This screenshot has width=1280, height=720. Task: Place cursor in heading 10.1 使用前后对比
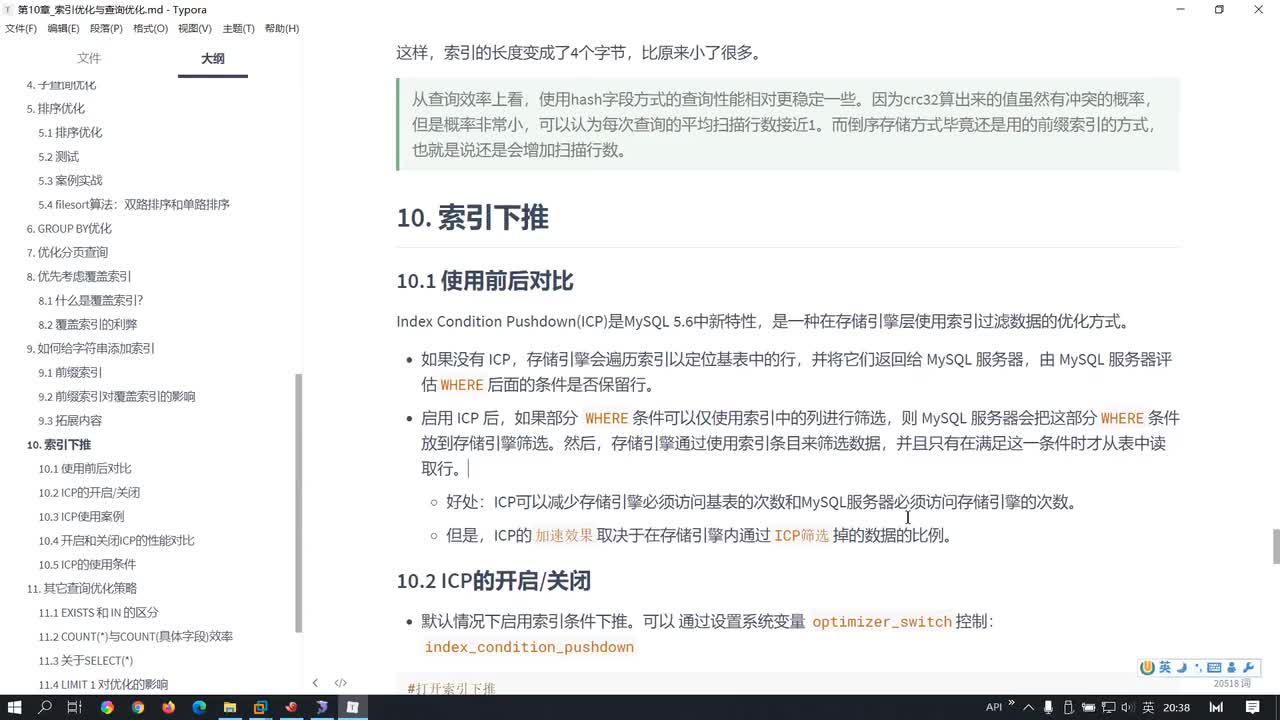tap(484, 281)
